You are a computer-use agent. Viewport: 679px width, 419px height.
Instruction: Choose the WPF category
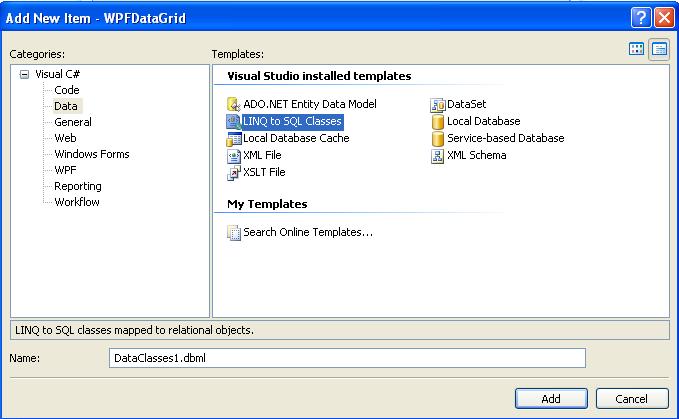tap(66, 170)
